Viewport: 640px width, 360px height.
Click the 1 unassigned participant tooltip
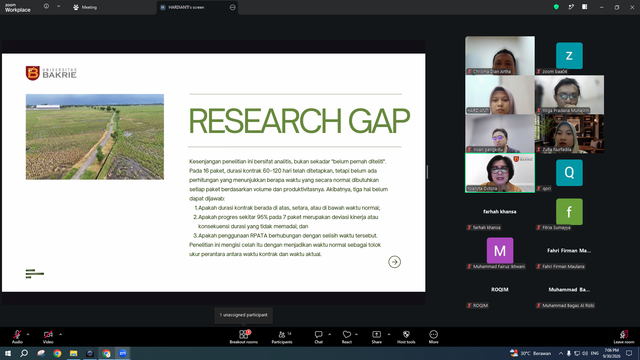tap(244, 315)
